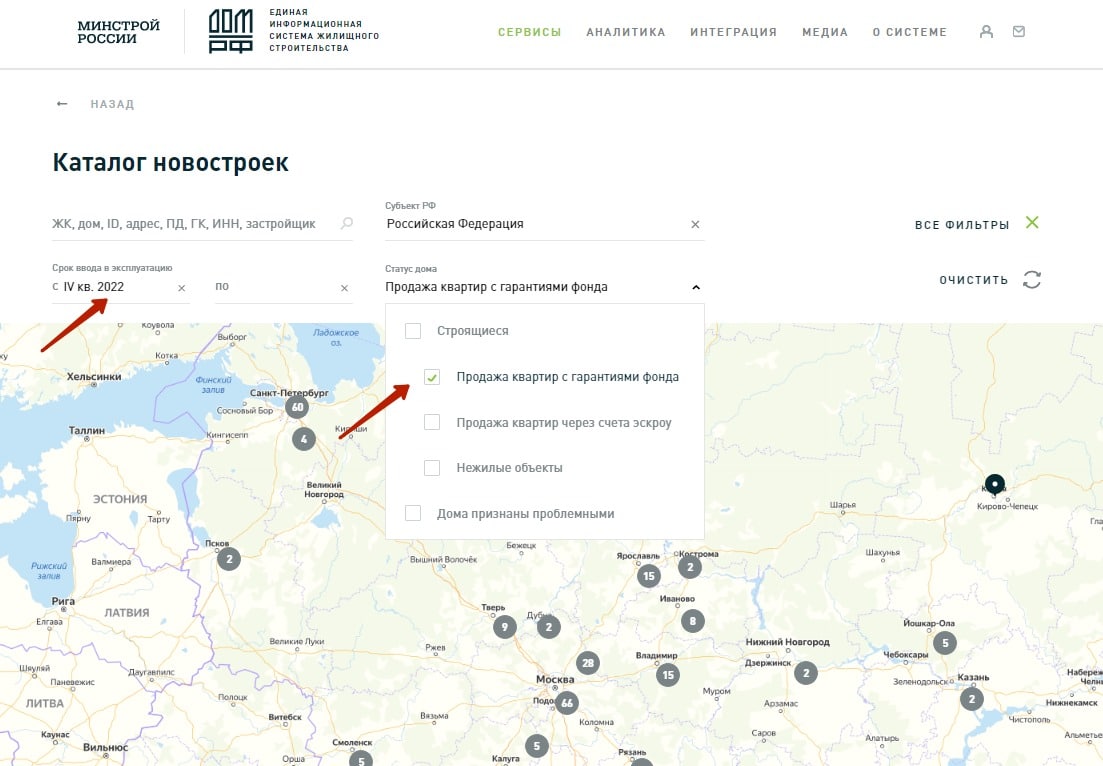The image size is (1103, 766).
Task: Open Дзержинск cluster marker 2
Action: (806, 673)
